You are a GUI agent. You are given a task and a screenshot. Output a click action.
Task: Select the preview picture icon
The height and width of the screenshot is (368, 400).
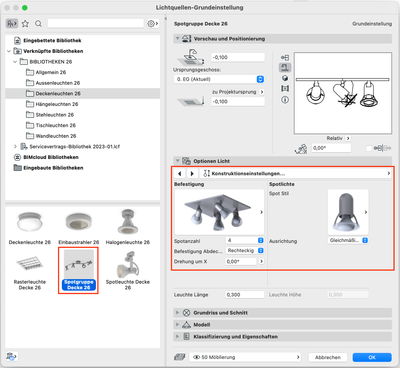[285, 89]
